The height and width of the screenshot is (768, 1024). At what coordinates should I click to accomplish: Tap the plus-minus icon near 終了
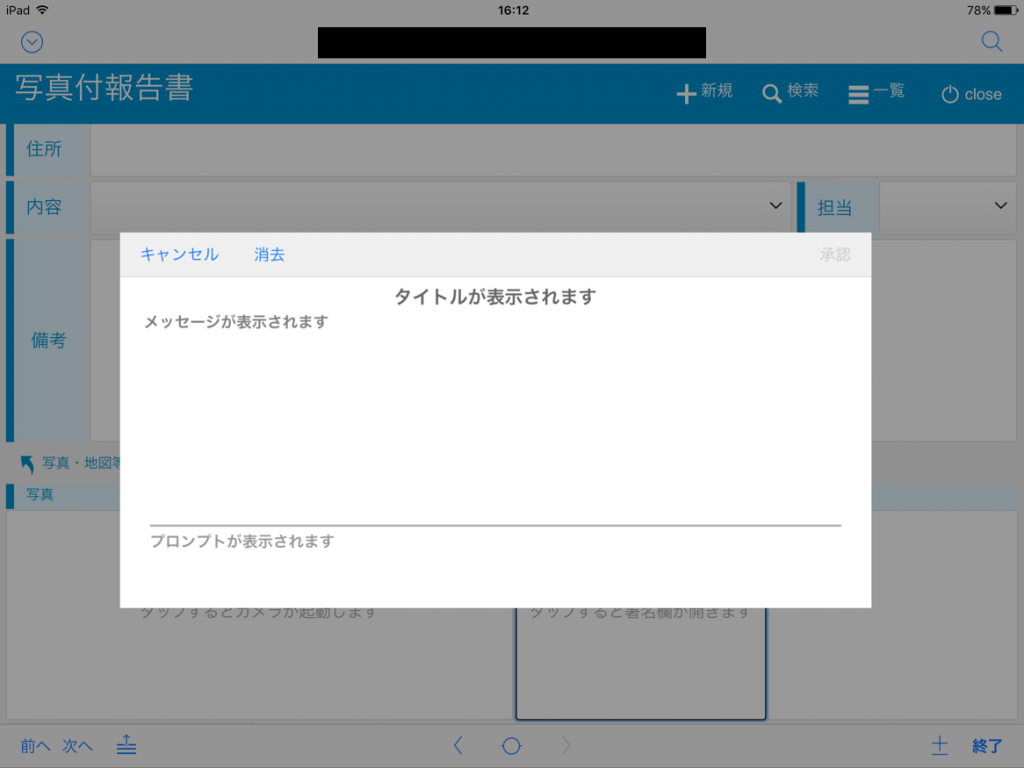(940, 745)
